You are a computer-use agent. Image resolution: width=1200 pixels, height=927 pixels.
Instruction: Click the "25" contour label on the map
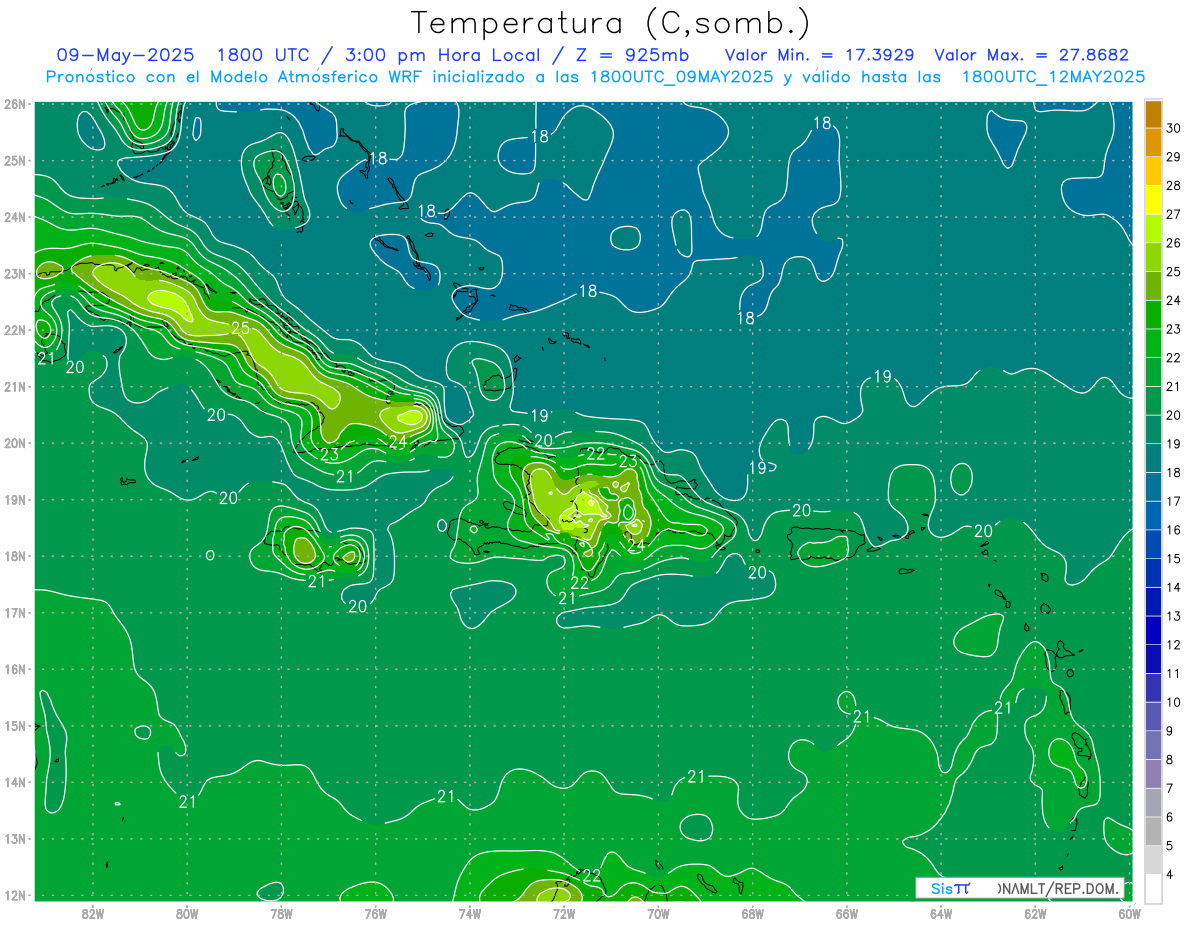(241, 328)
